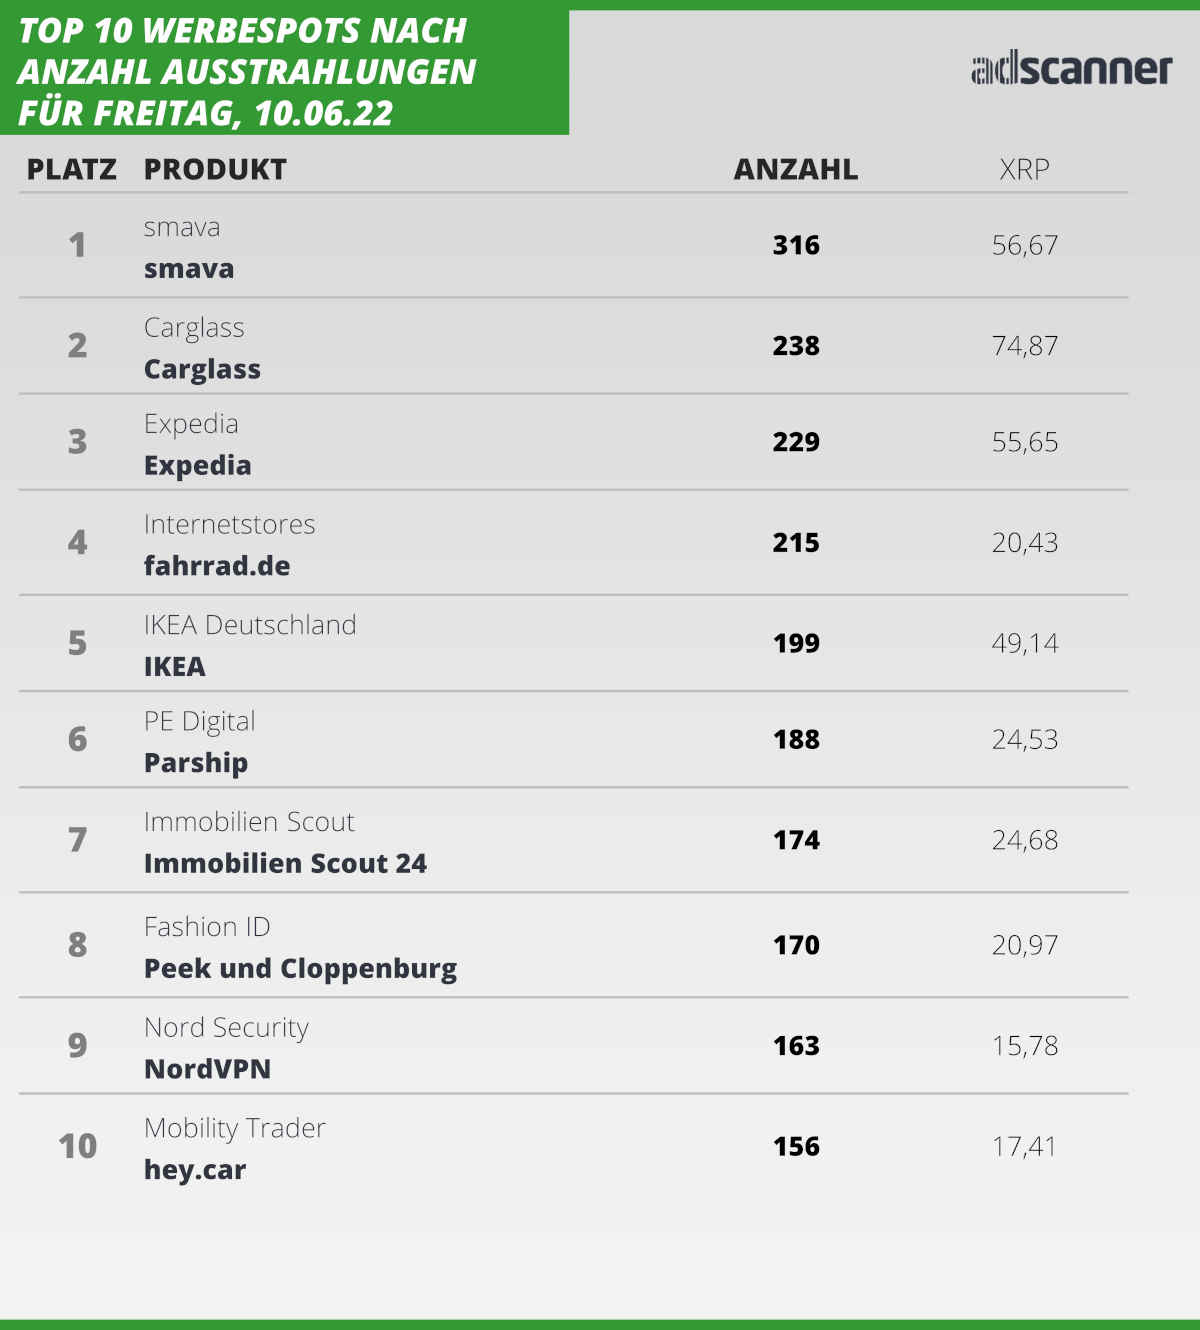The image size is (1200, 1330).
Task: Click Peek und Cloppenburg product name
Action: [x=300, y=969]
